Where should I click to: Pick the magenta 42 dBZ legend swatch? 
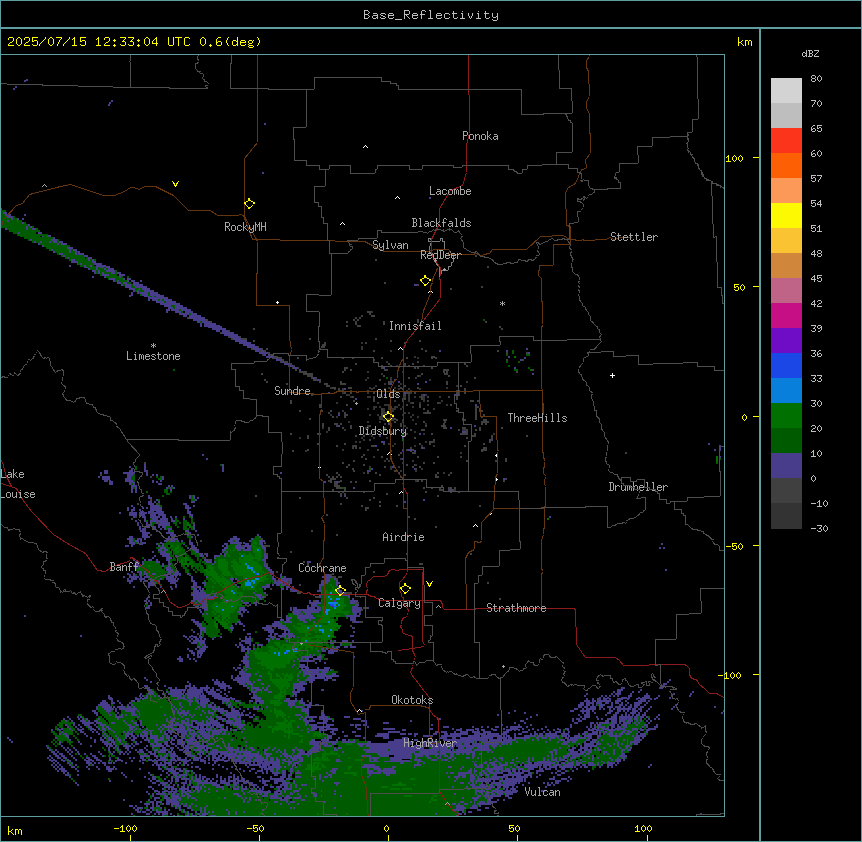click(x=786, y=315)
